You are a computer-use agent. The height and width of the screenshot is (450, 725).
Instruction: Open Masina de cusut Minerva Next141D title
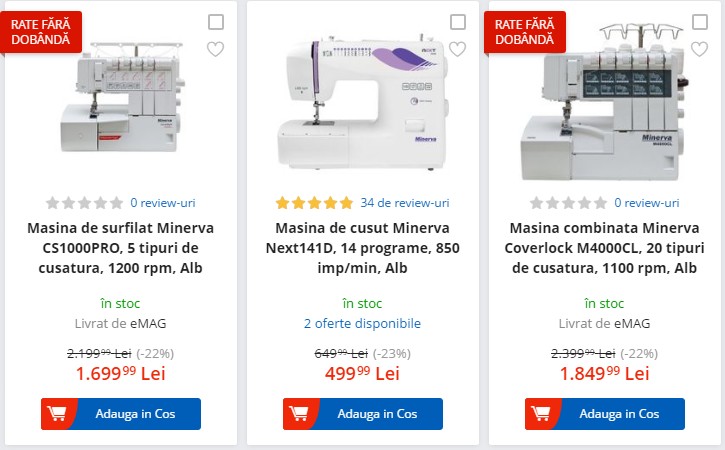362,248
